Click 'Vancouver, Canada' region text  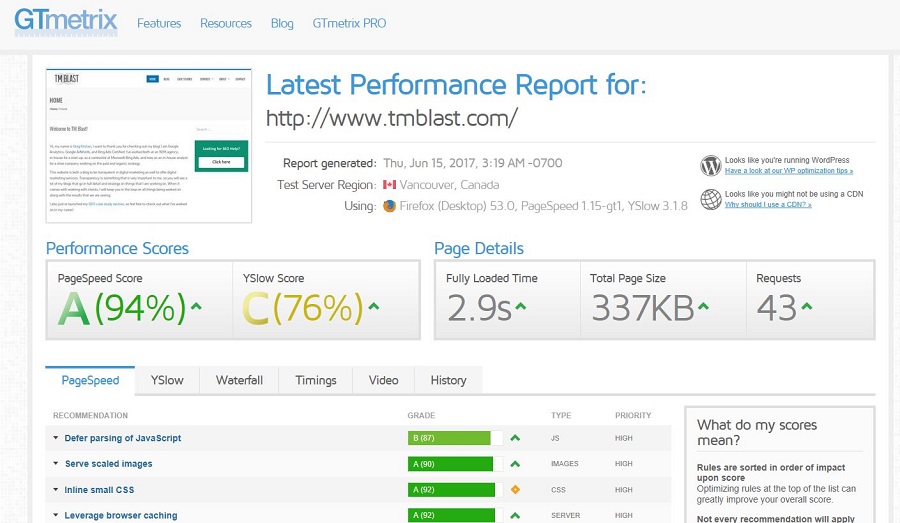click(449, 185)
